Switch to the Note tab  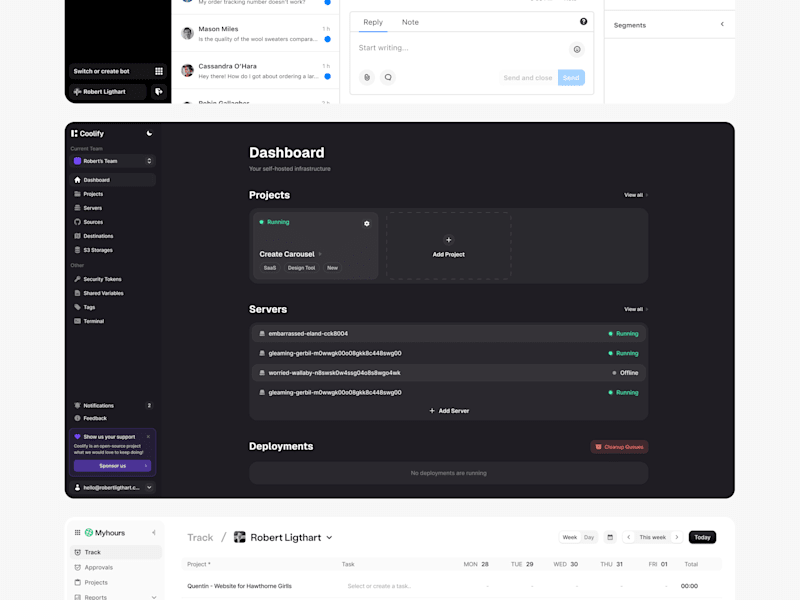click(410, 22)
